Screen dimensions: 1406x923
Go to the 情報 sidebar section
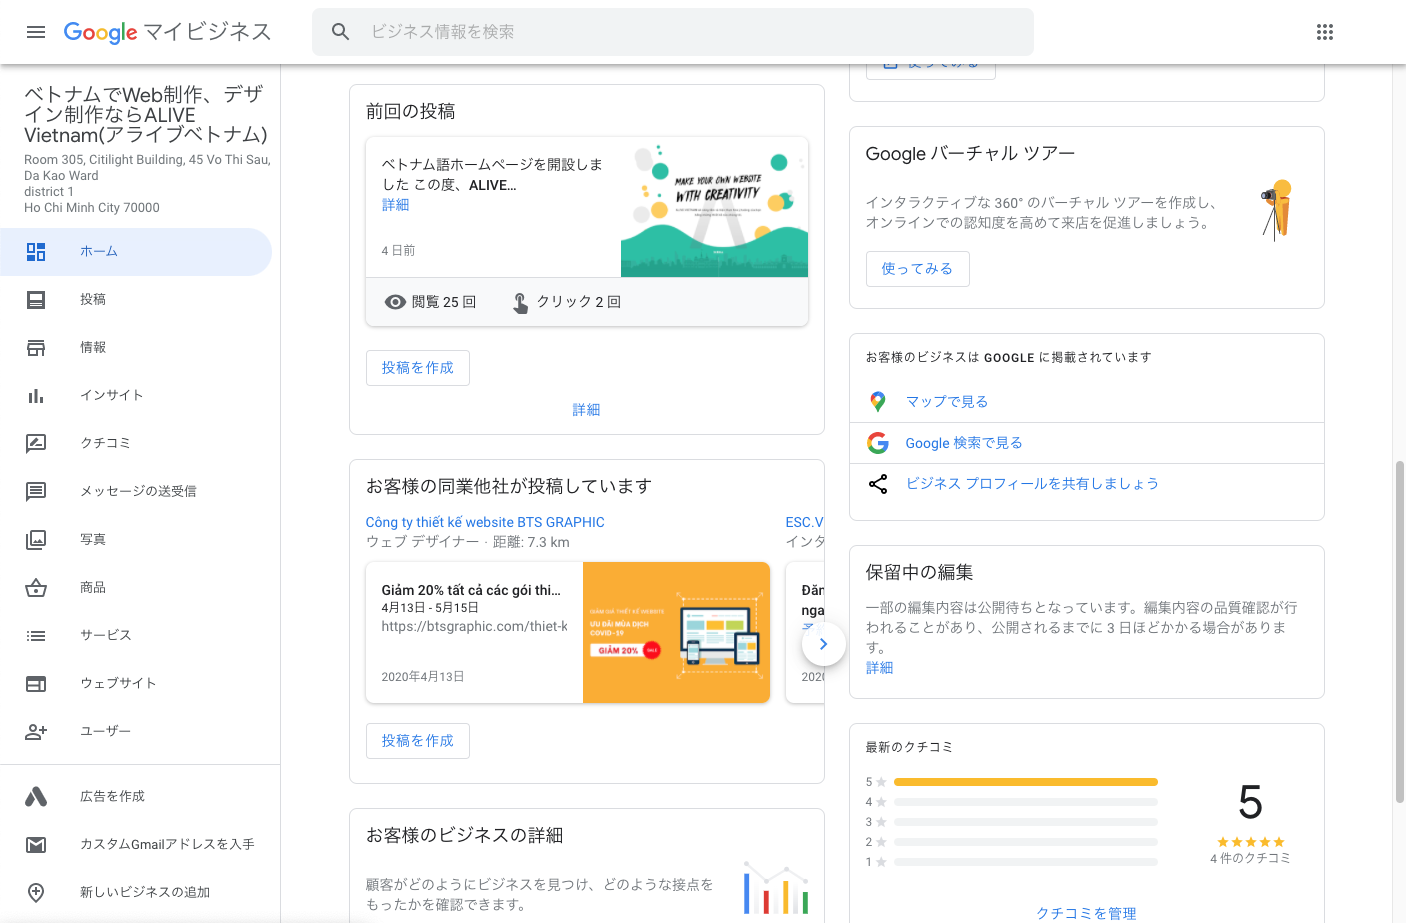[x=93, y=348]
